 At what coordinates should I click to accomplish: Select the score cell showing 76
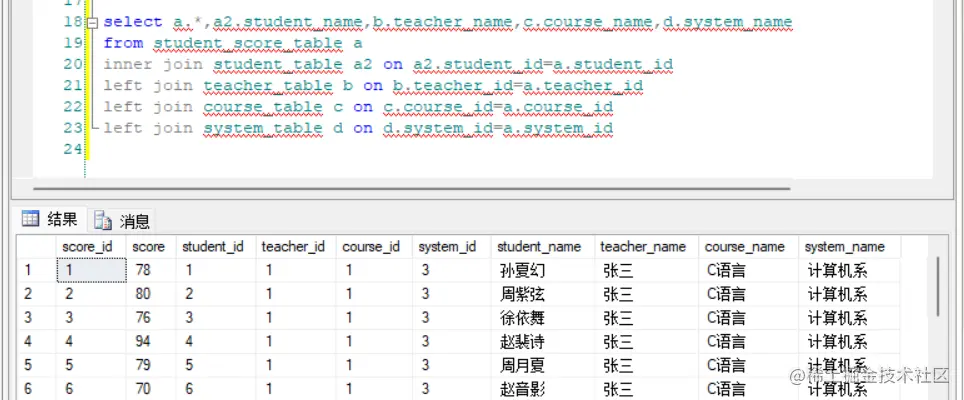tap(151, 318)
